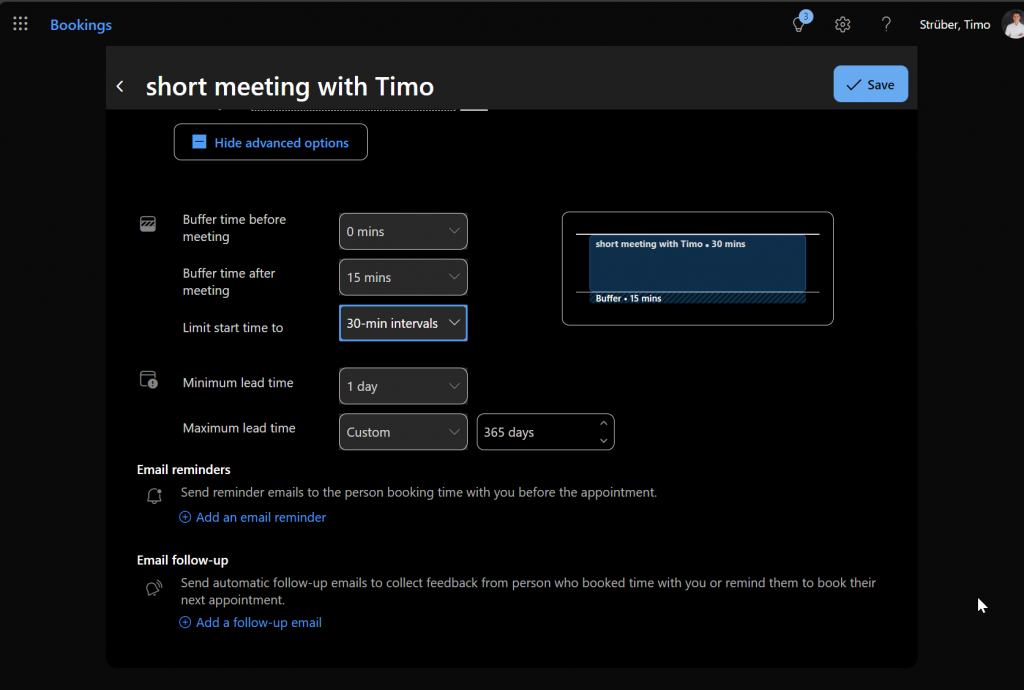The height and width of the screenshot is (690, 1024).
Task: Click the email reminders bell icon
Action: (x=154, y=496)
